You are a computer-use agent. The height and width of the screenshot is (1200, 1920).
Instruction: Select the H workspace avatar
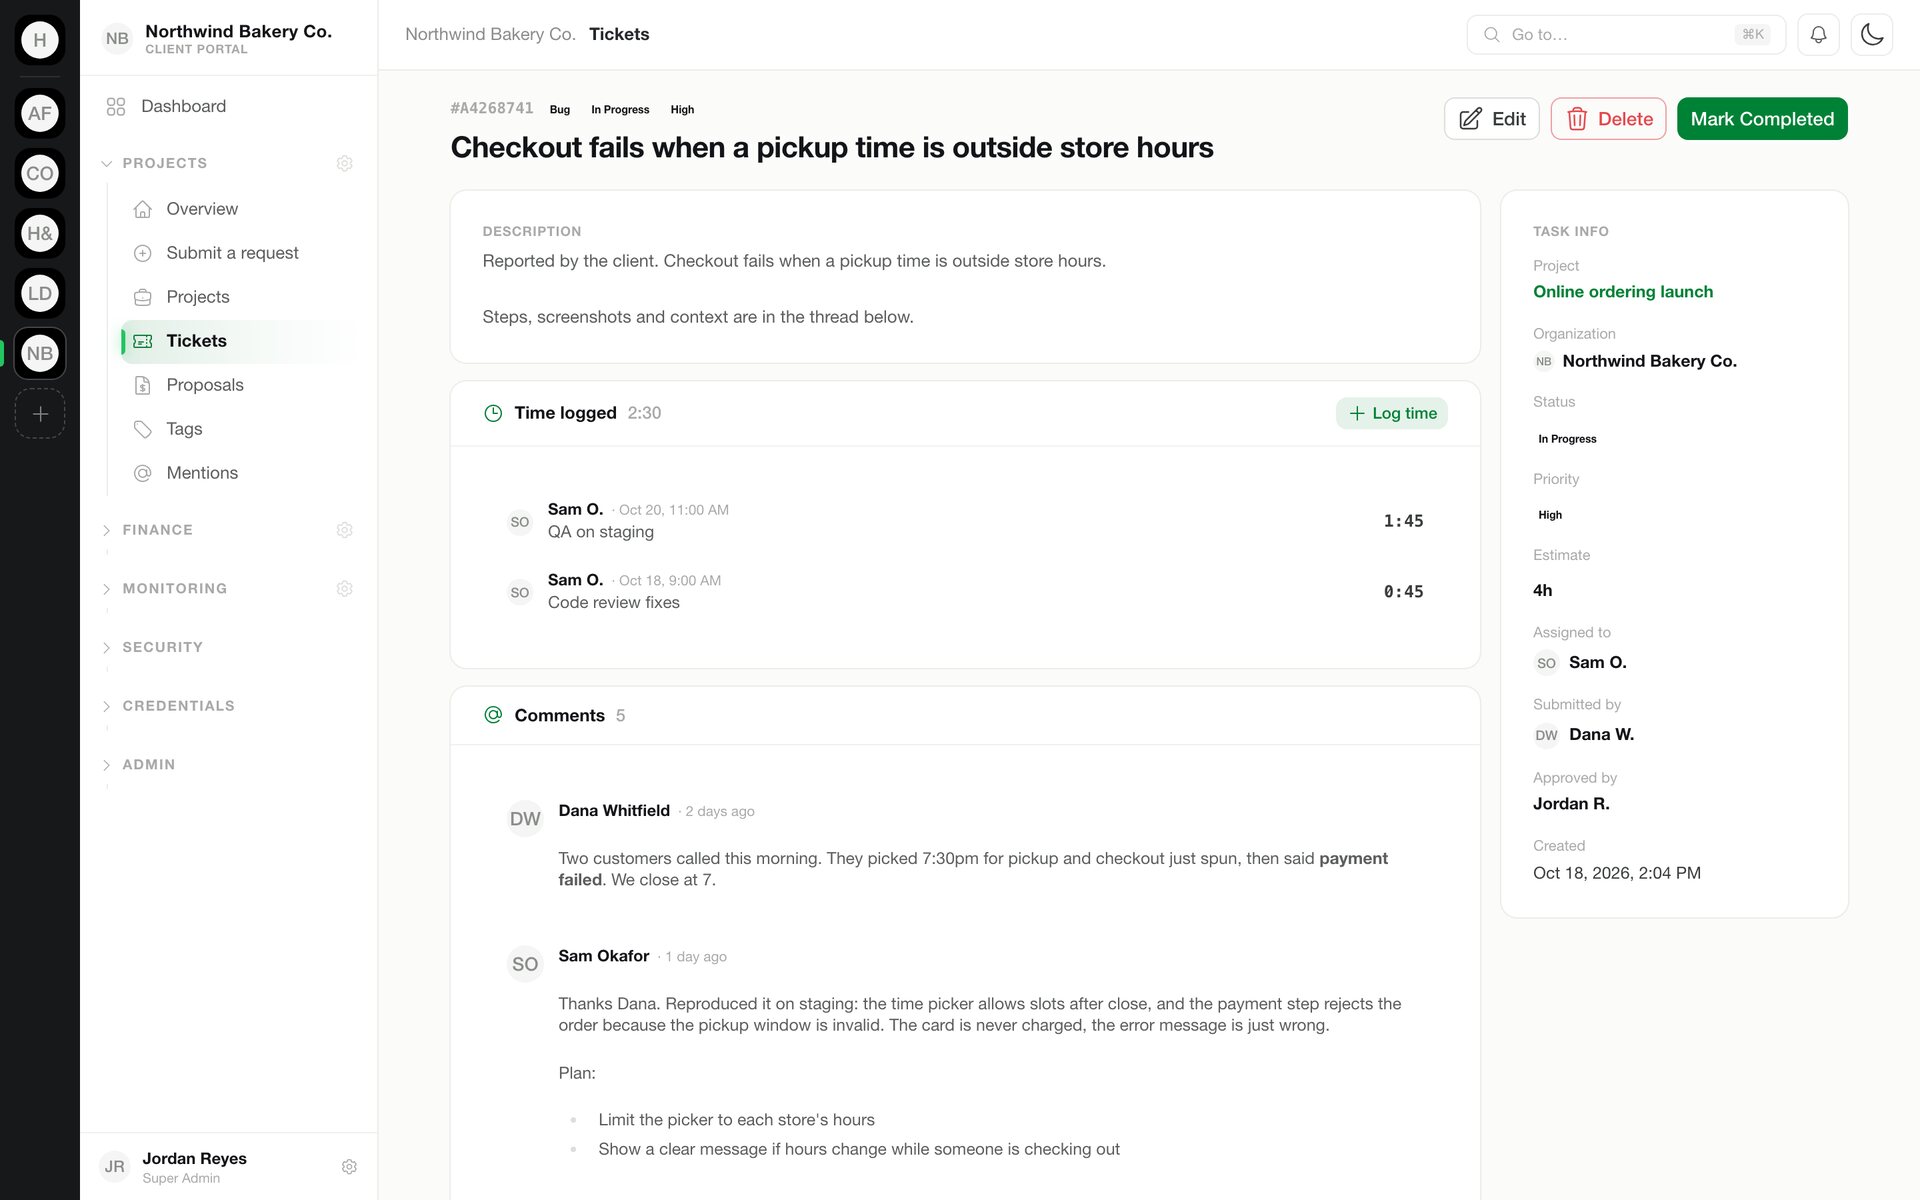point(40,40)
